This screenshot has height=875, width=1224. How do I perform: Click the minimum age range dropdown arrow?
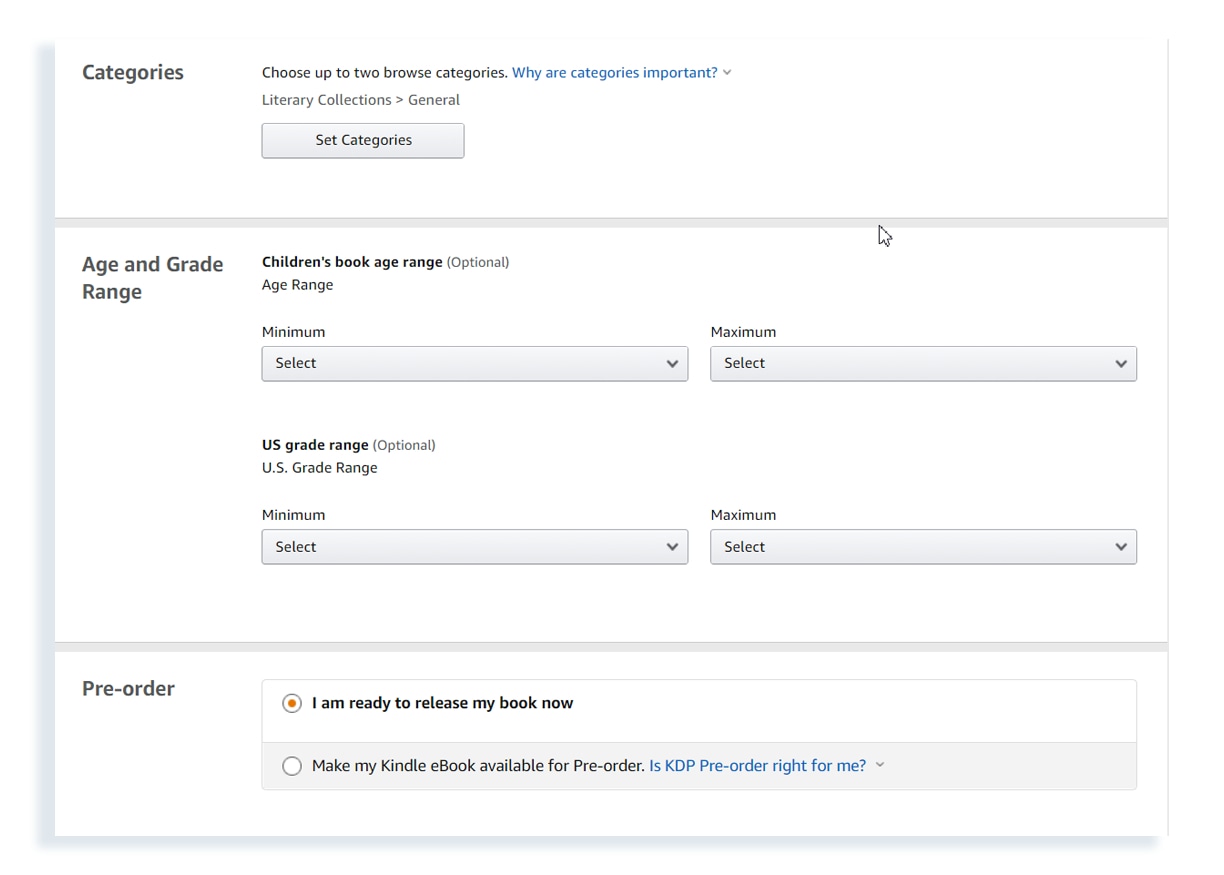673,364
